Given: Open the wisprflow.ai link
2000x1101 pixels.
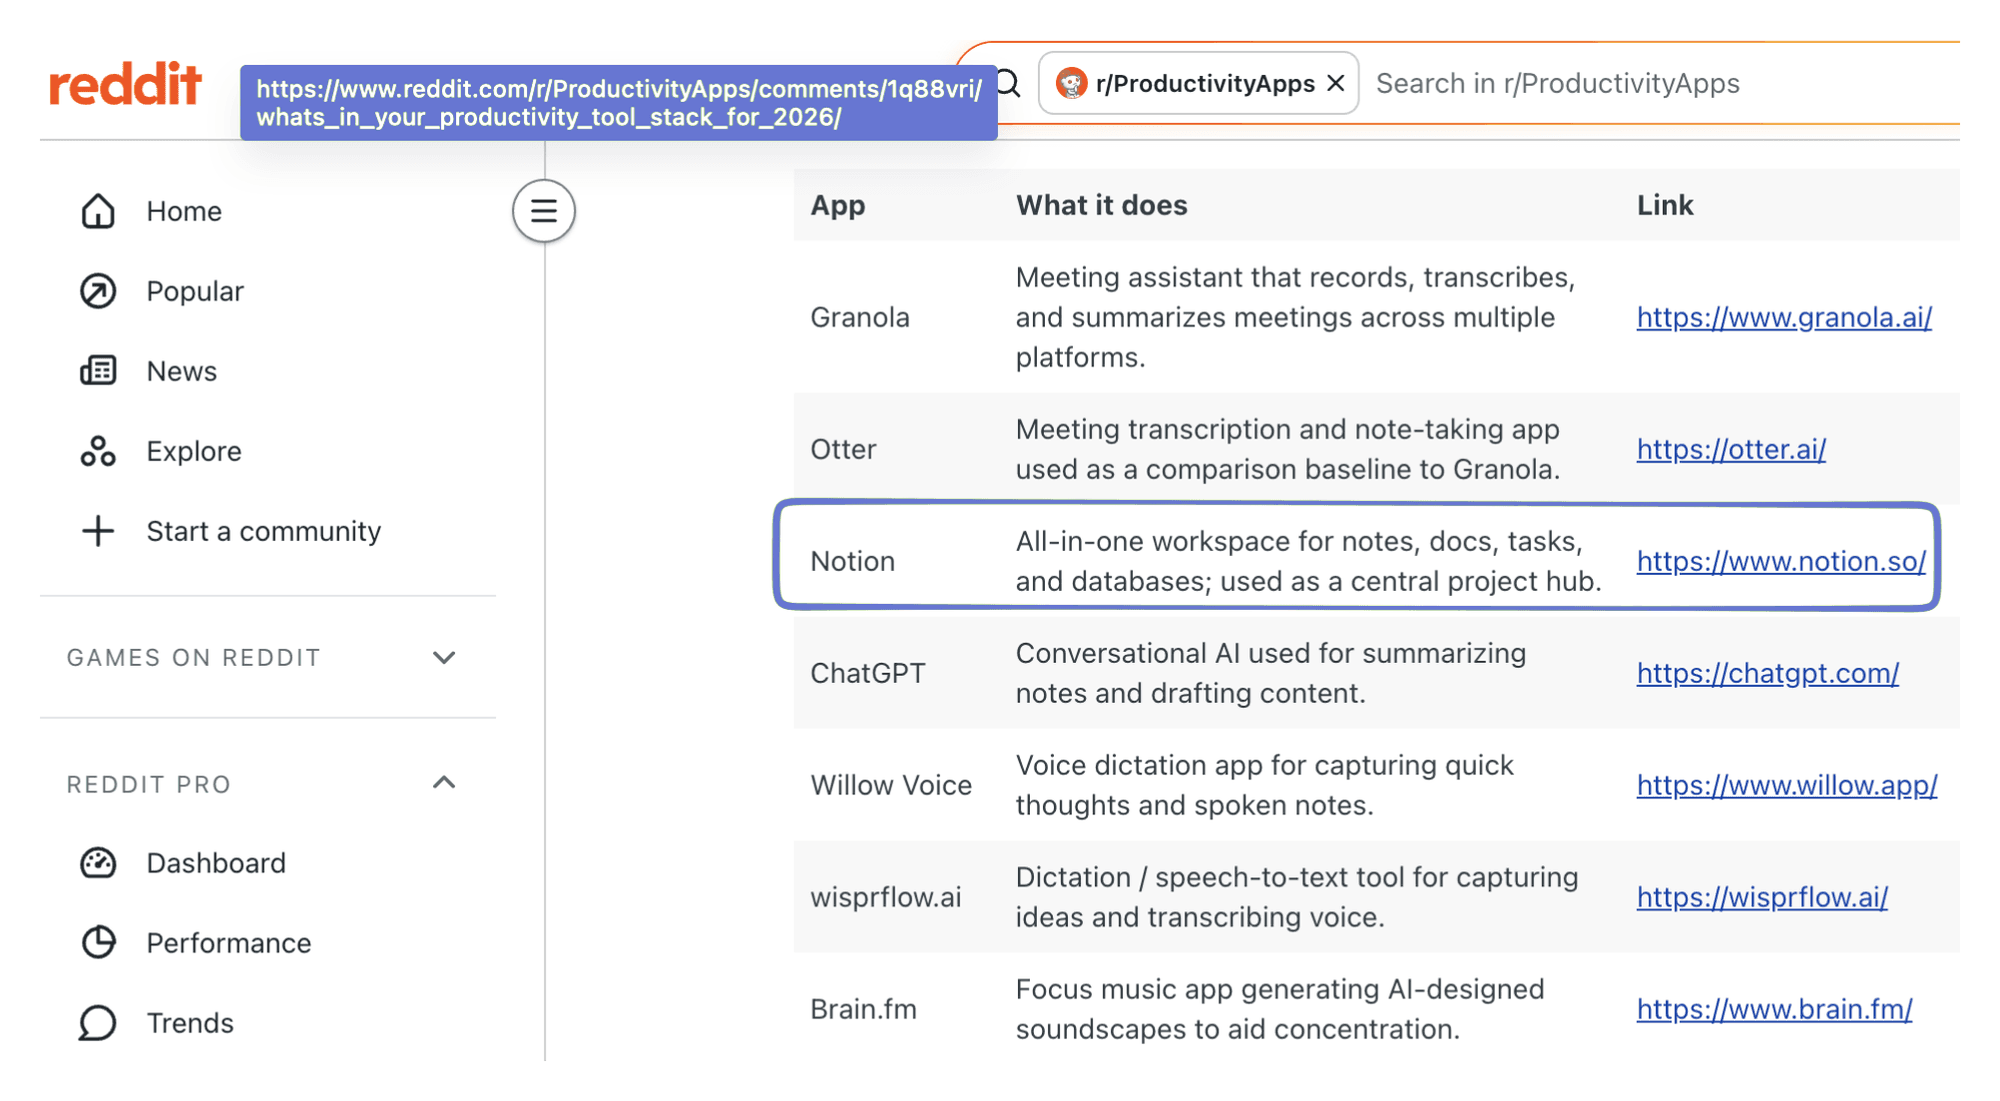Looking at the screenshot, I should tap(1762, 897).
